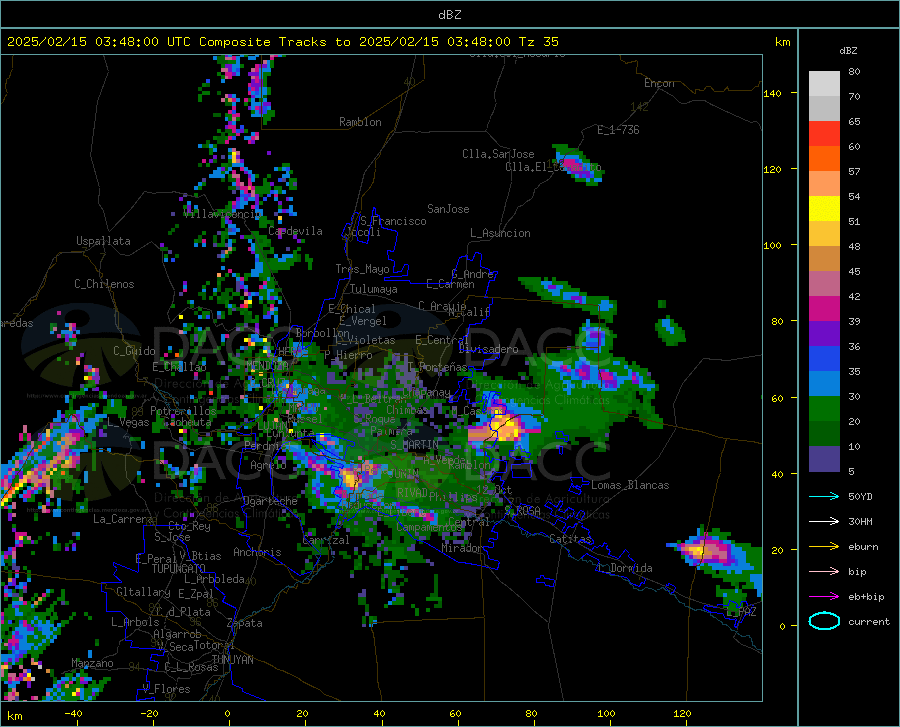Click the 'Zapata' map label

point(245,623)
